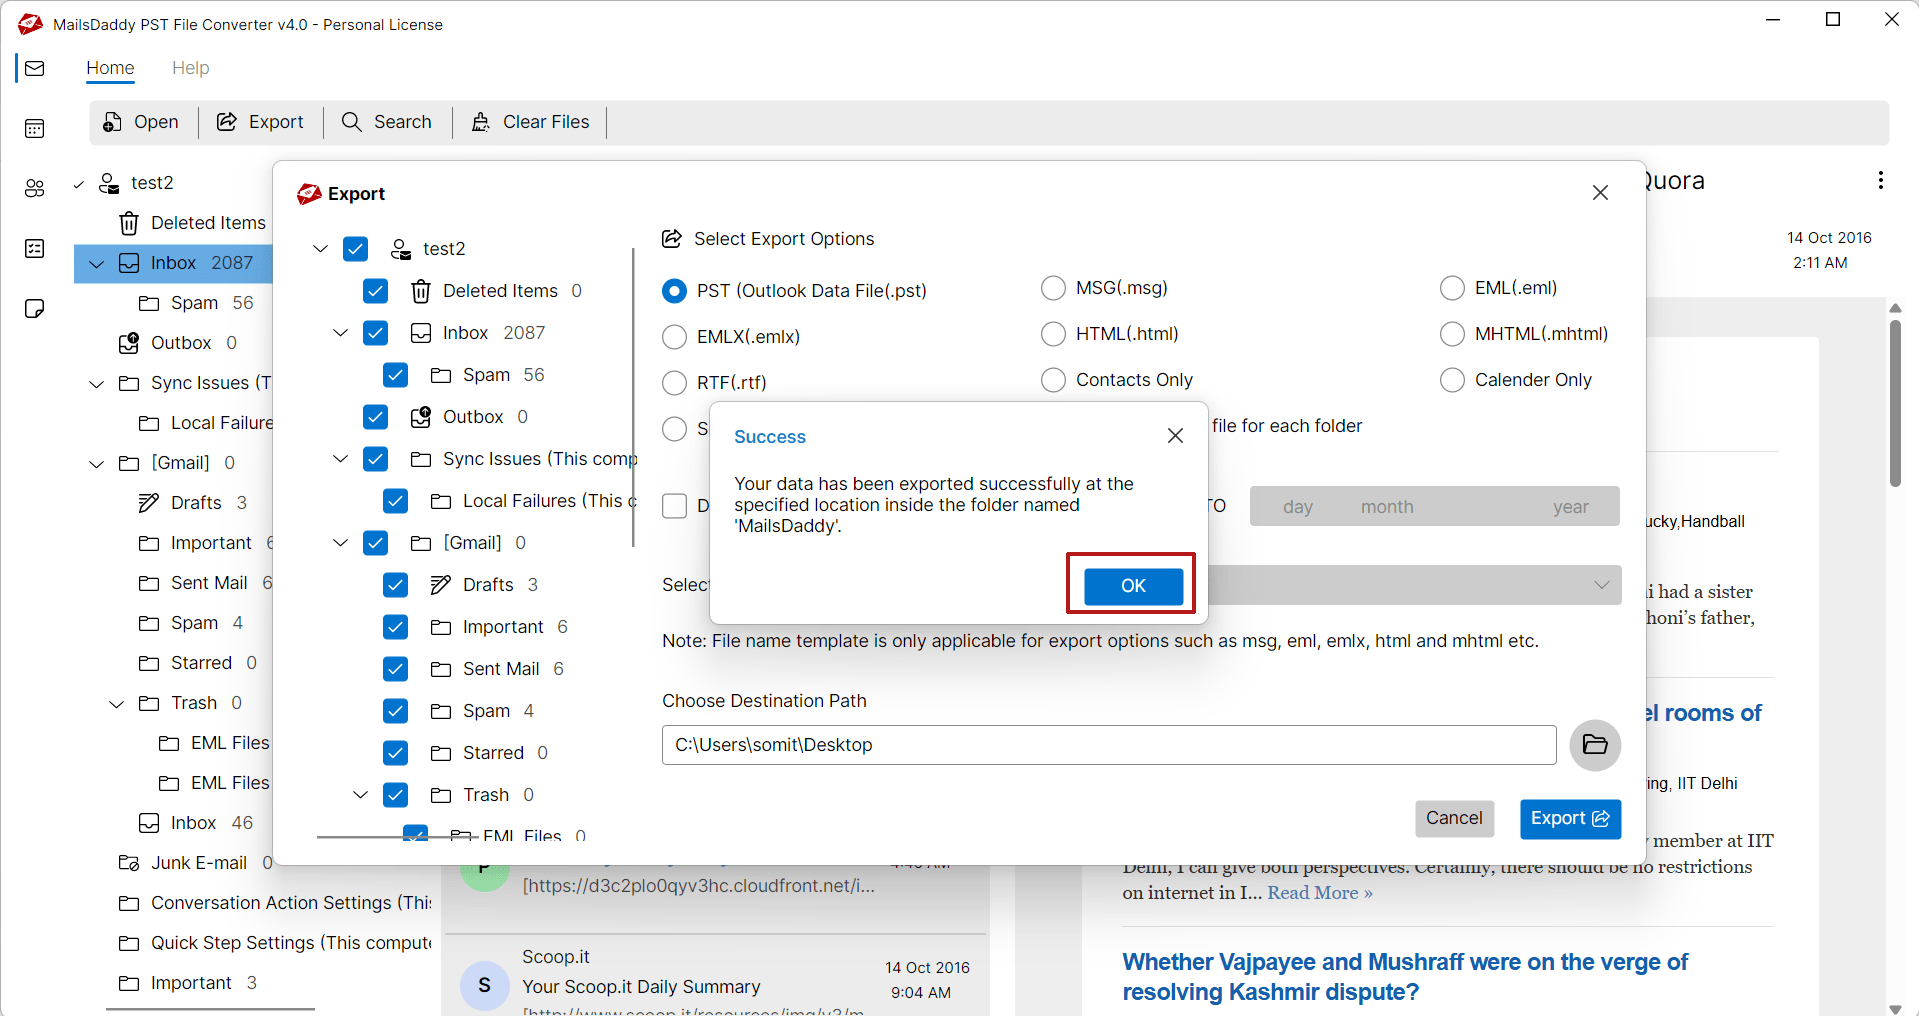Select Junk E-mail folder
Image resolution: width=1919 pixels, height=1016 pixels.
click(195, 863)
